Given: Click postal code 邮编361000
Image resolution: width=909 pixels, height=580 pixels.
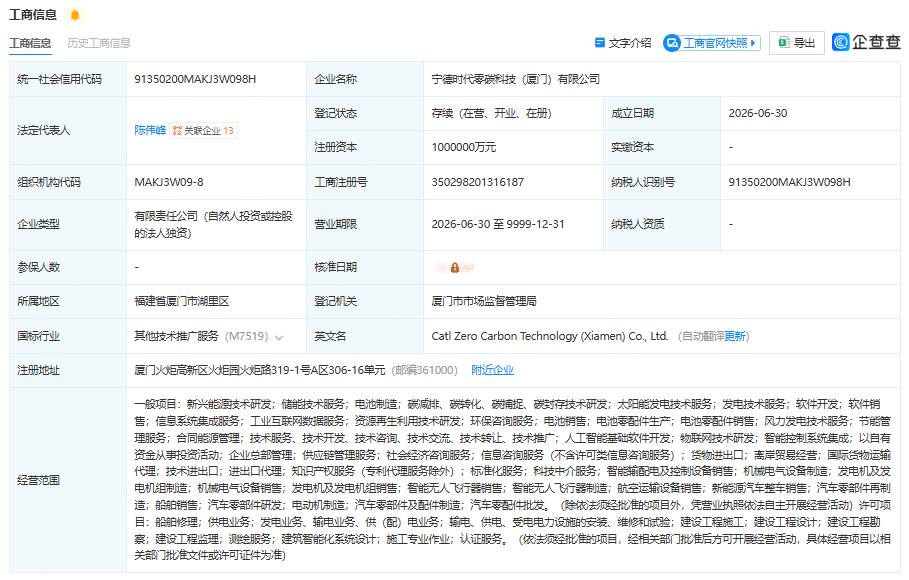Looking at the screenshot, I should tap(424, 370).
